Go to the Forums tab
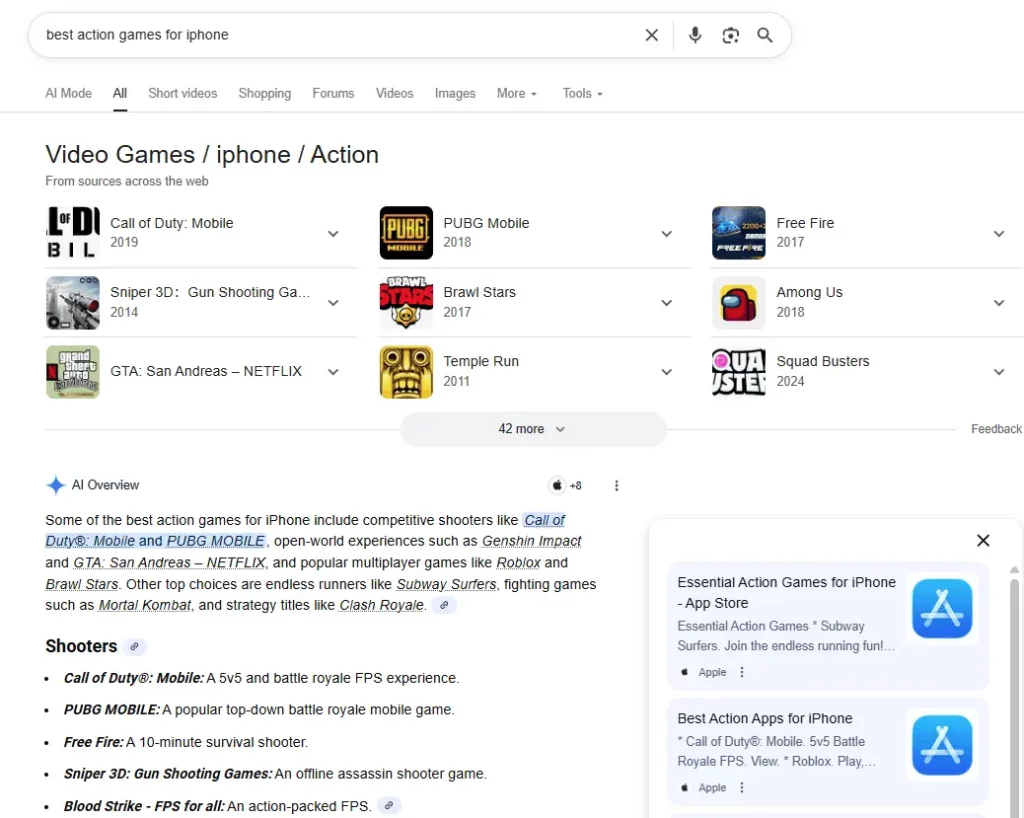 [333, 93]
